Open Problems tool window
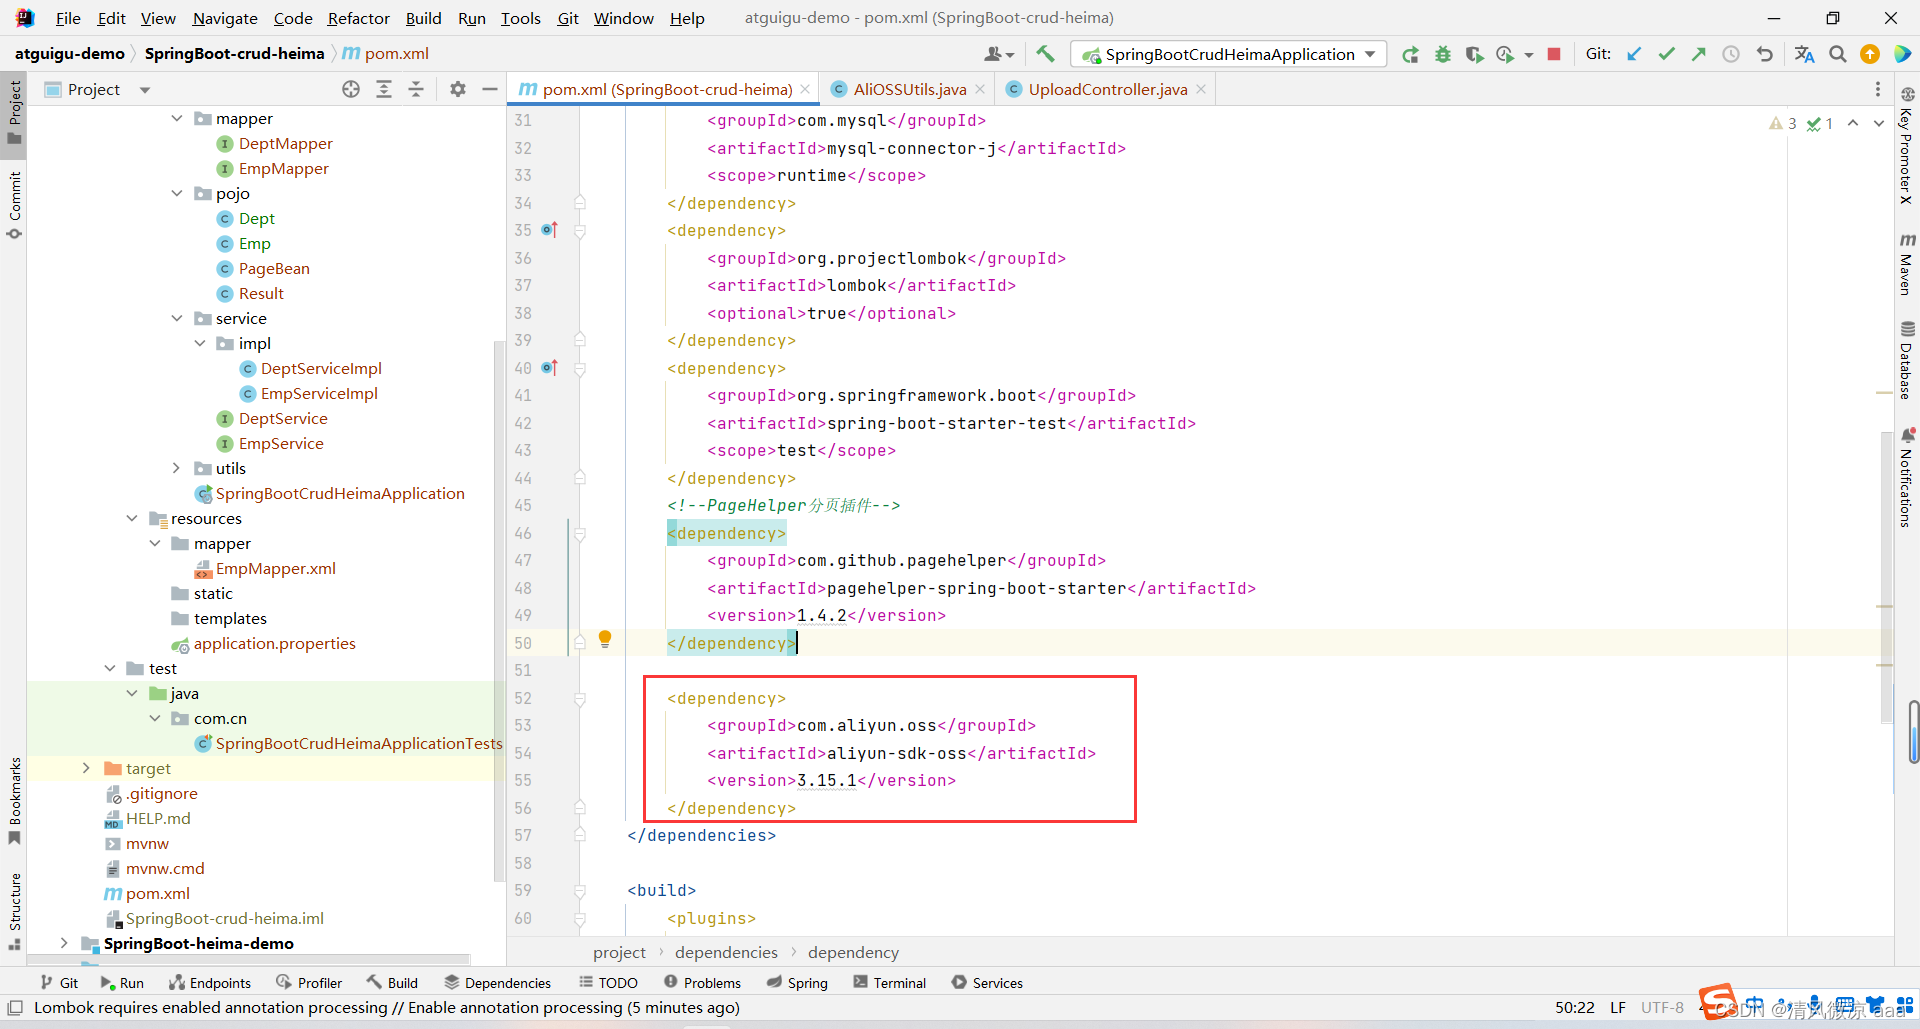The width and height of the screenshot is (1920, 1029). pos(702,983)
